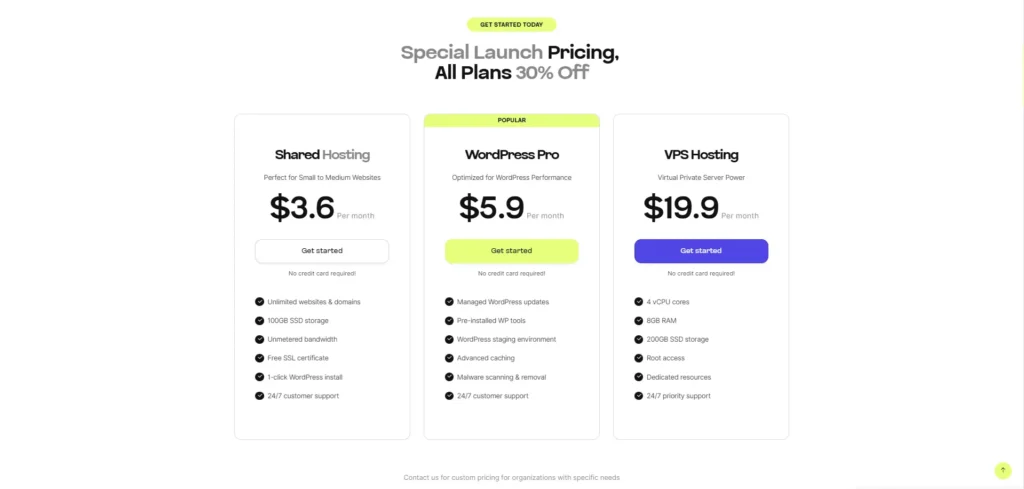Viewport: 1024px width, 489px height.
Task: Click checkmark icon beside 24/7 priority support
Action: pos(638,396)
